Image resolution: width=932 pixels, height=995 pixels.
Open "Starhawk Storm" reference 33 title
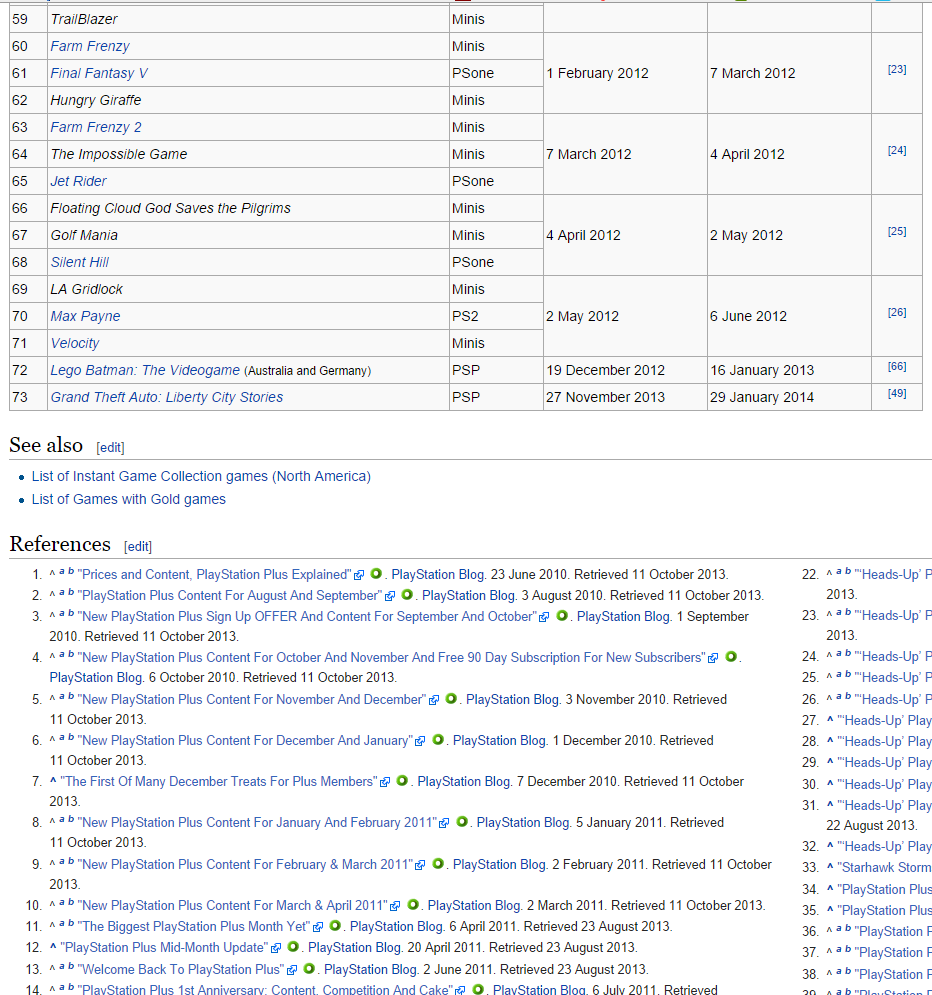coord(884,867)
